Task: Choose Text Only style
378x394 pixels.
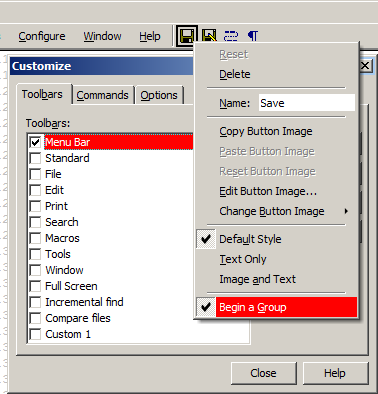Action: click(276, 259)
